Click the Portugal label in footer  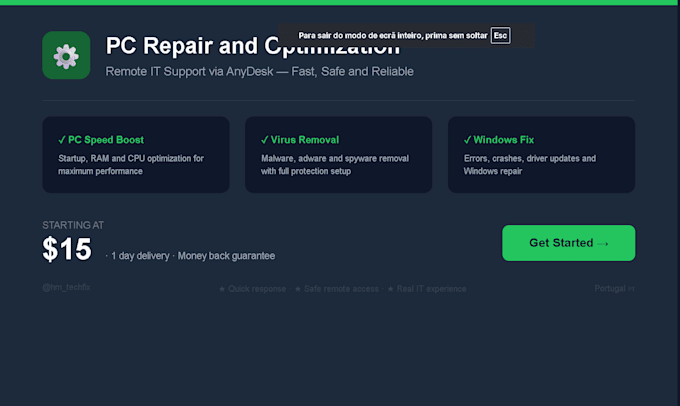610,288
